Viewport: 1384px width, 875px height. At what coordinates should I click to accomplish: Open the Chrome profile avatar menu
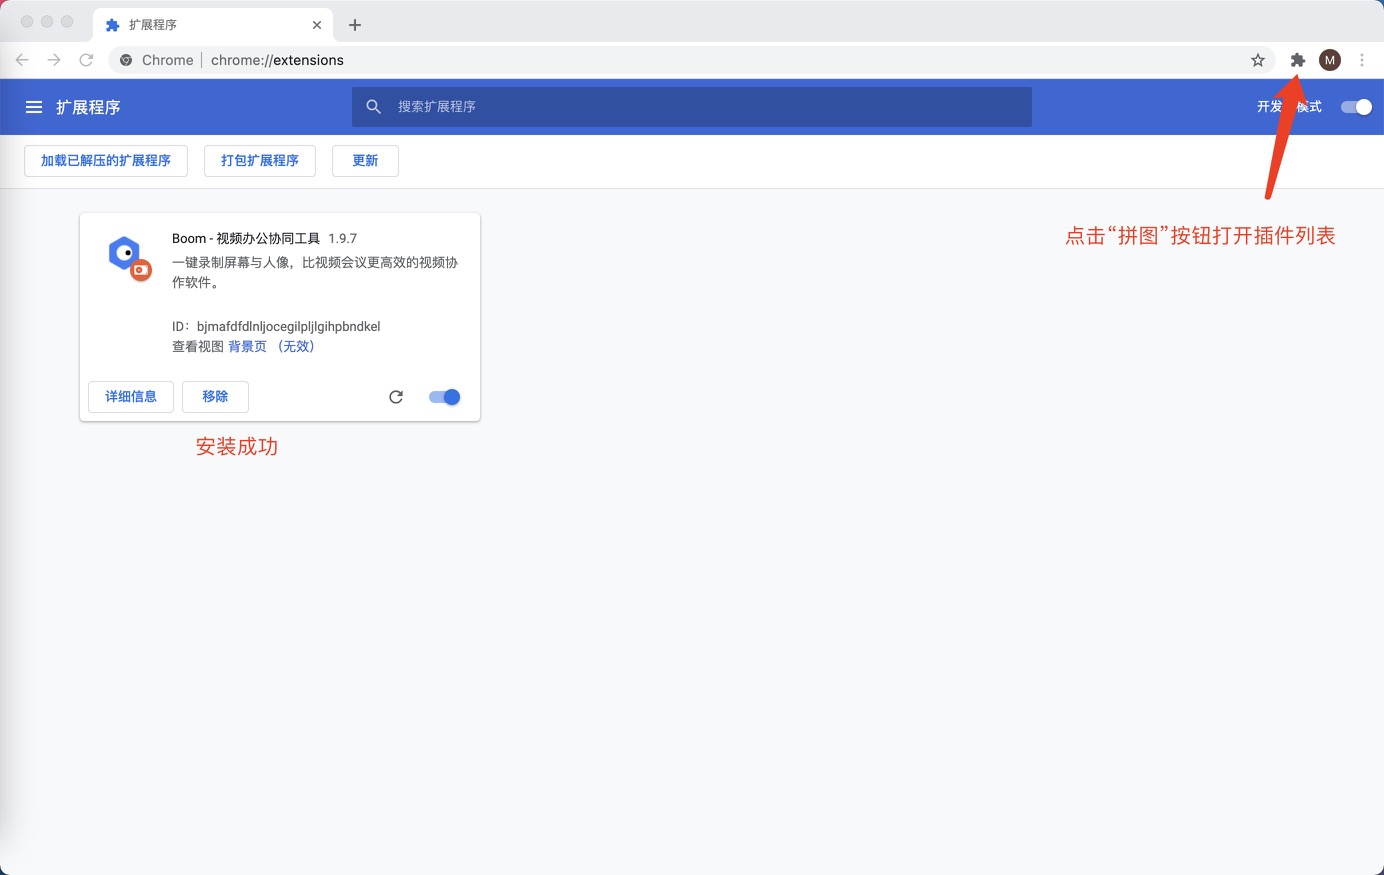point(1329,60)
